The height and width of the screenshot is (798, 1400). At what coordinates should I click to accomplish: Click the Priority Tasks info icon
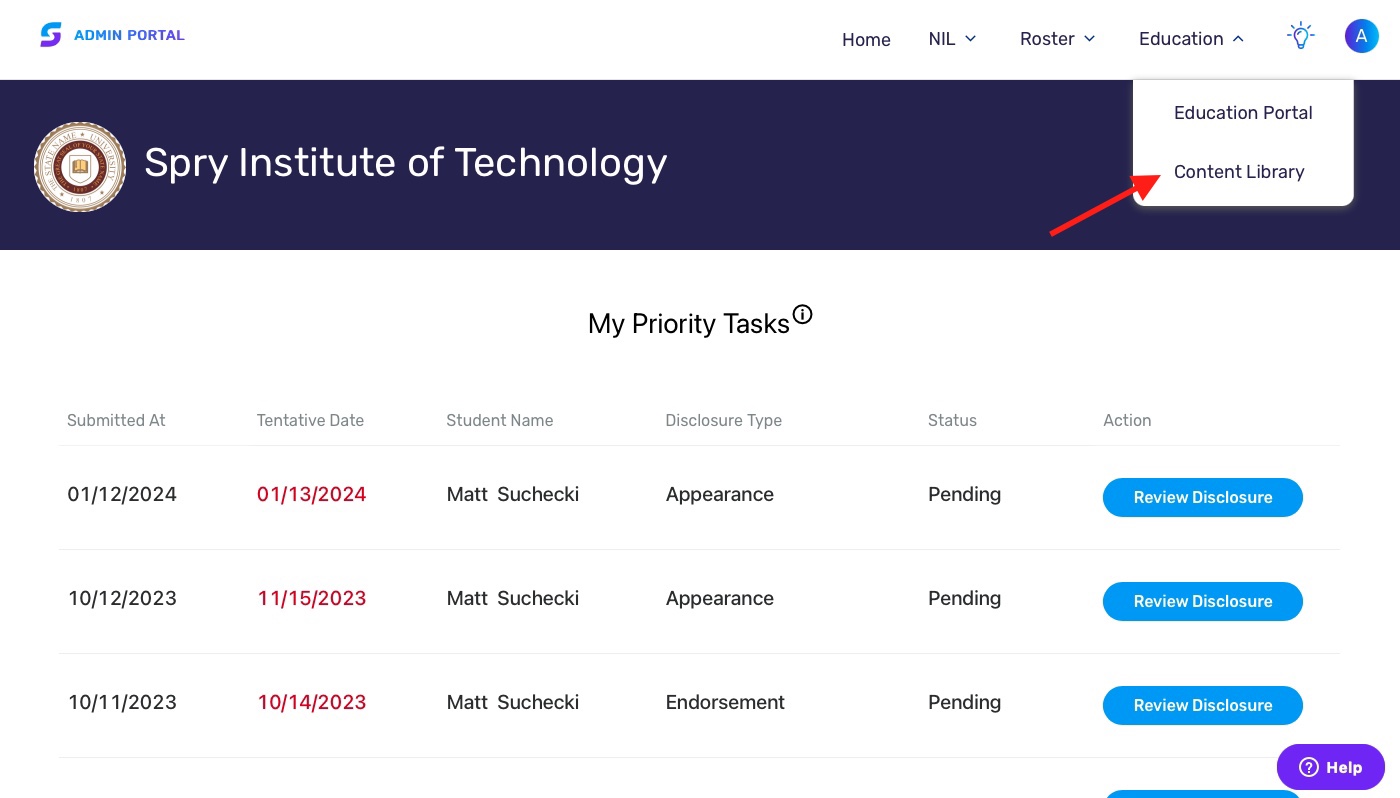(x=802, y=316)
